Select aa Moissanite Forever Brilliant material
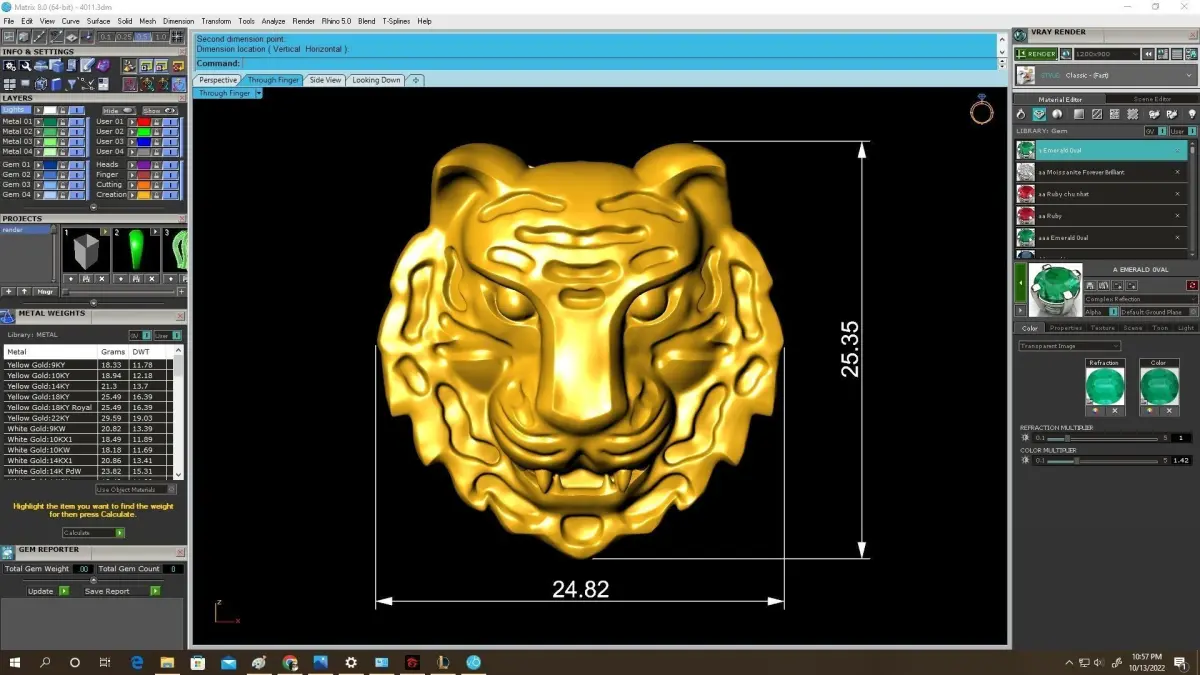This screenshot has height=675, width=1200. click(x=1101, y=172)
